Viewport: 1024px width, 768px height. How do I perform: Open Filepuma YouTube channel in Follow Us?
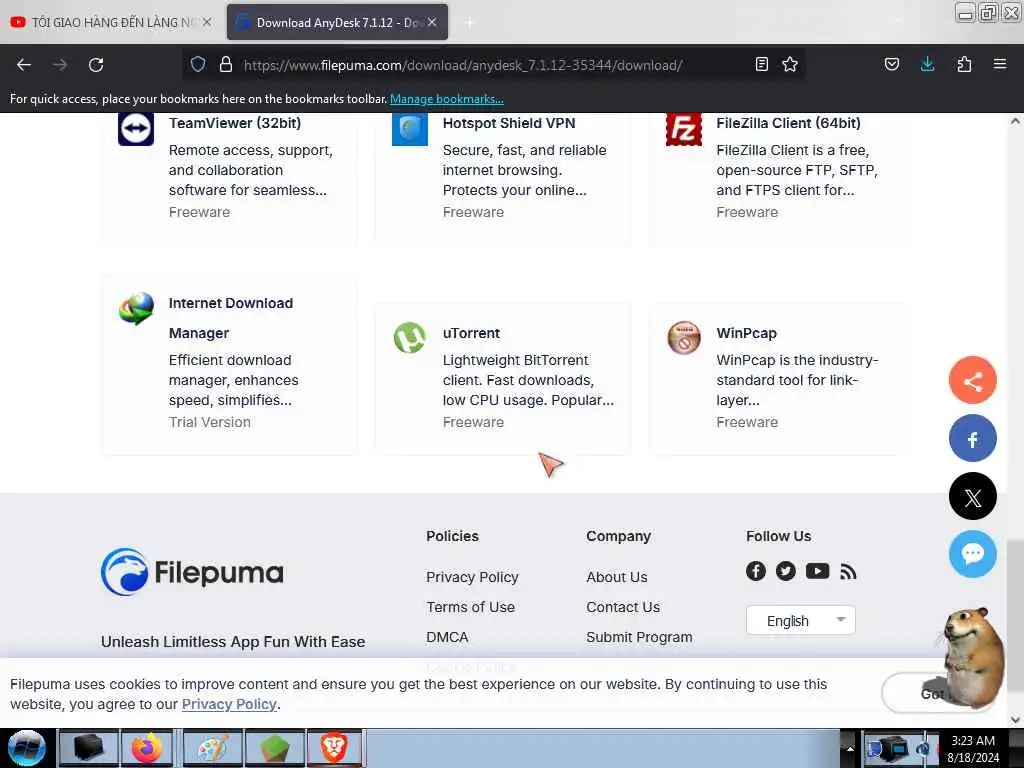tap(817, 571)
